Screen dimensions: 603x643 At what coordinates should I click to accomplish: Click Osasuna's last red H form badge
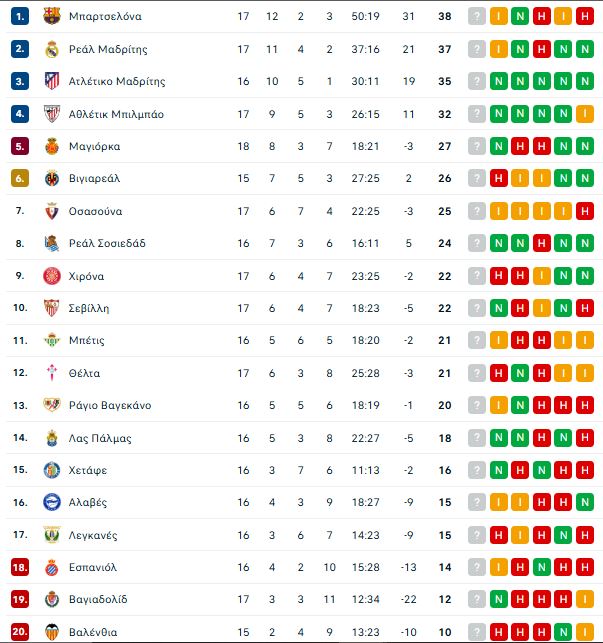tap(585, 211)
